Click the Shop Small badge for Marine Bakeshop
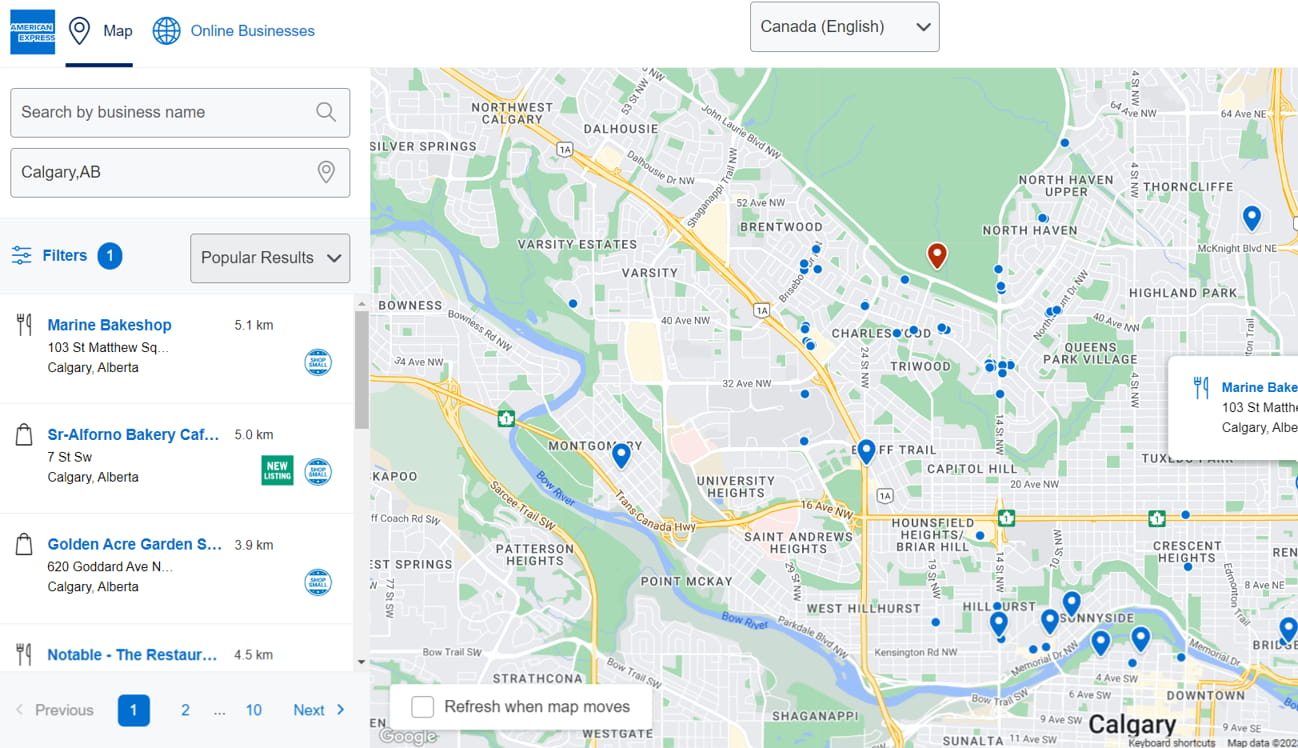This screenshot has height=748, width=1298. (x=318, y=362)
